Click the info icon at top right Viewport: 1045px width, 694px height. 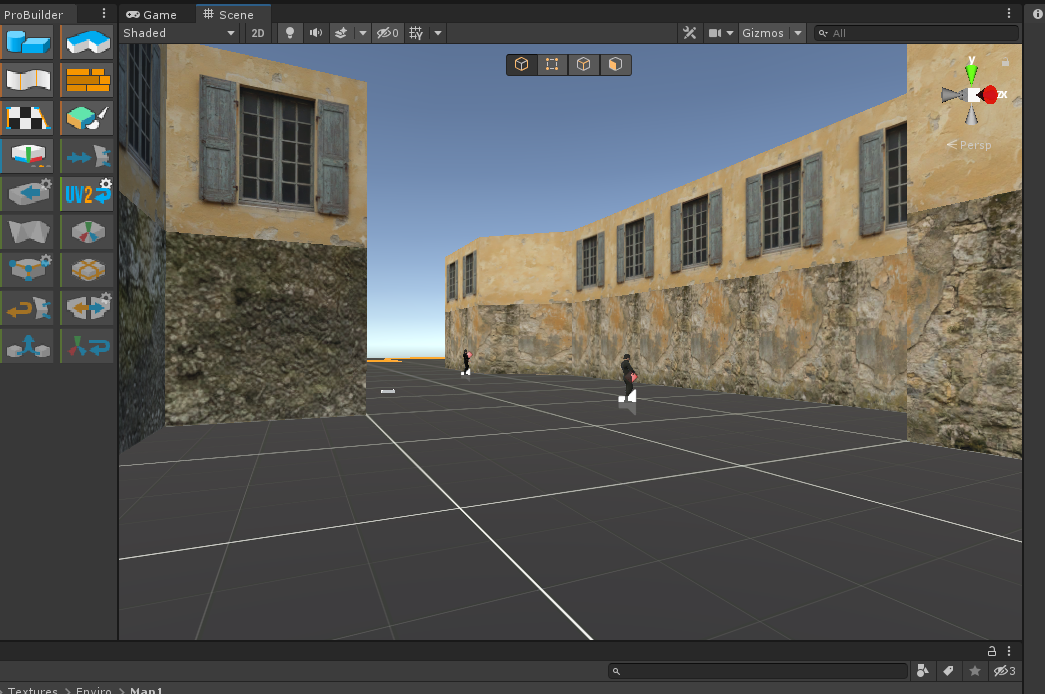point(1038,13)
